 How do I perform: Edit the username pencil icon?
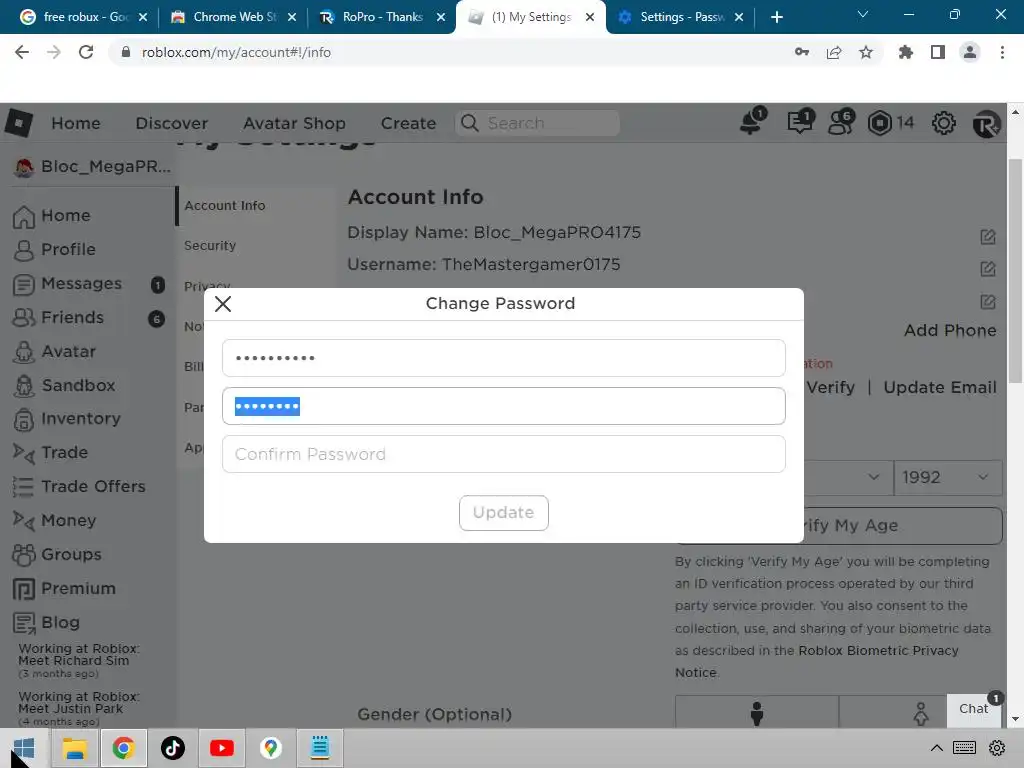987,268
